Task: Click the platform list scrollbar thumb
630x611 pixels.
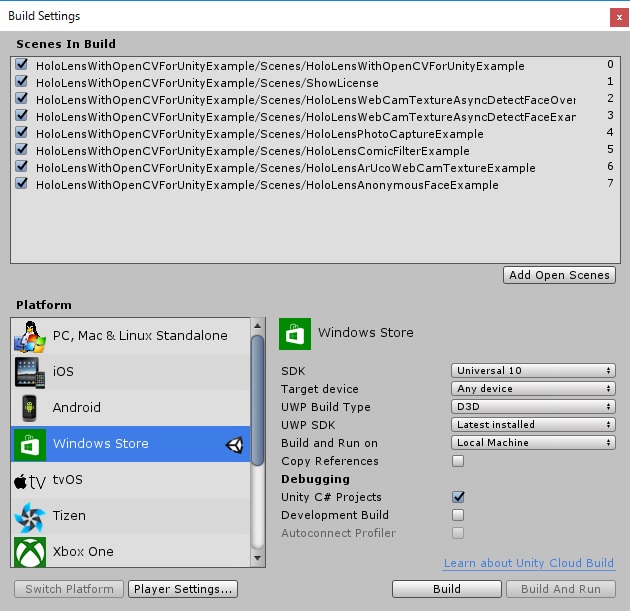Action: pos(258,401)
